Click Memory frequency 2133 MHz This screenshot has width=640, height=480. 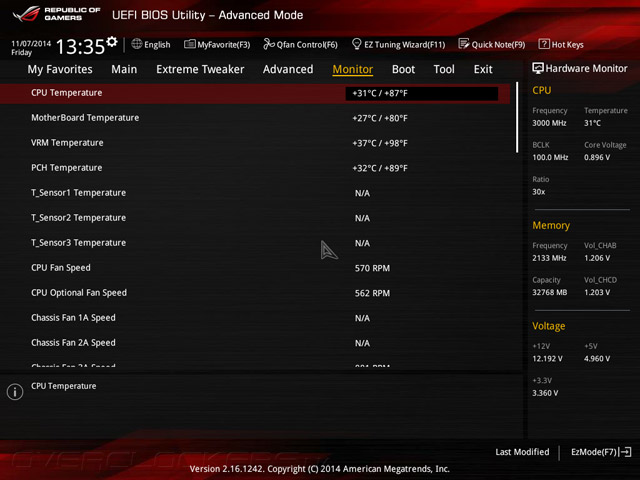(x=549, y=258)
